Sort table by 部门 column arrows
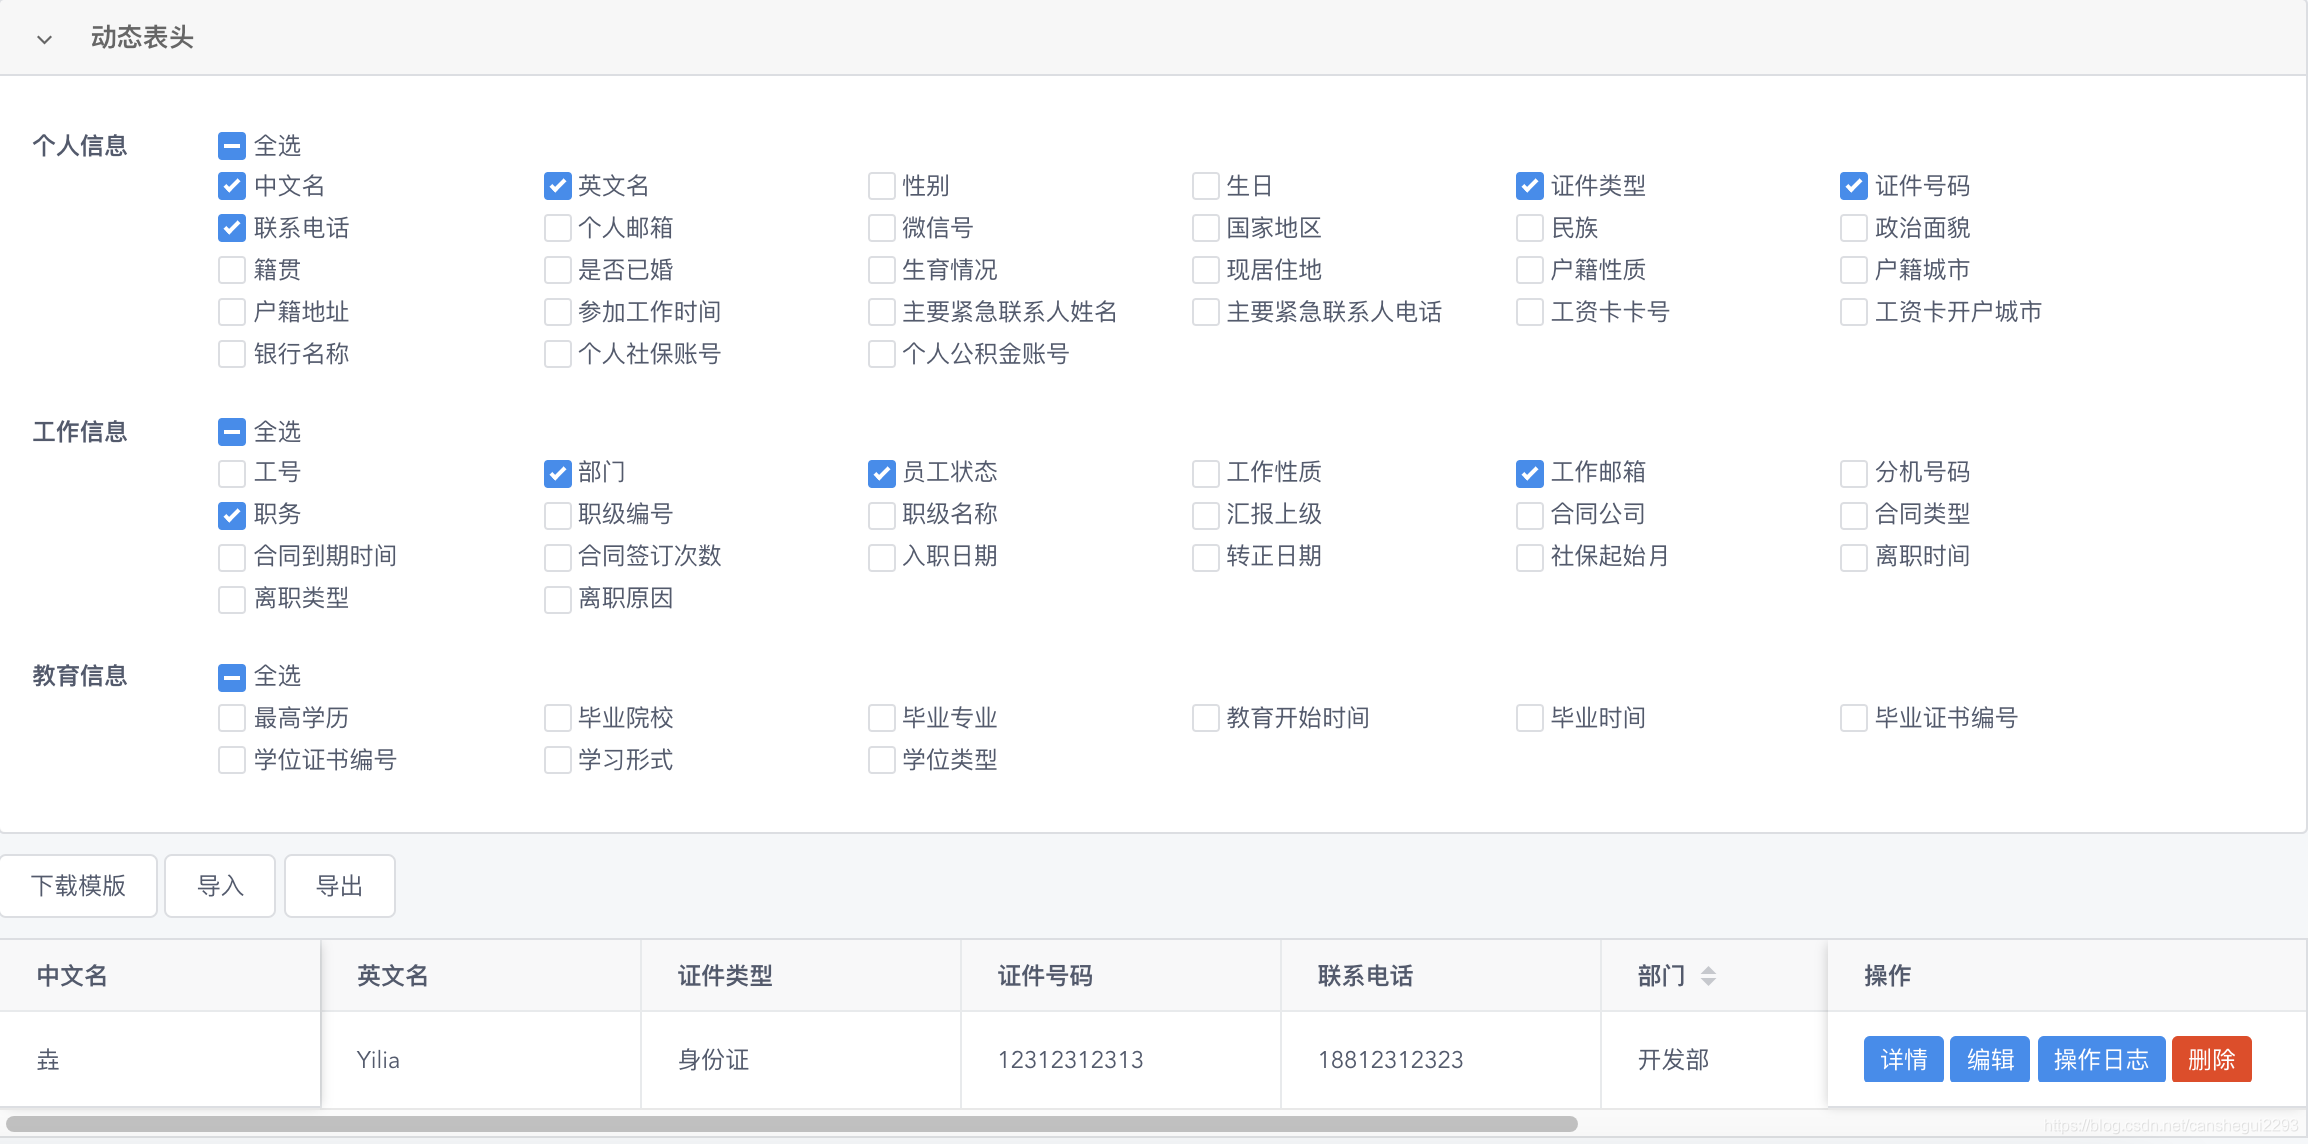This screenshot has height=1144, width=2308. (1708, 975)
